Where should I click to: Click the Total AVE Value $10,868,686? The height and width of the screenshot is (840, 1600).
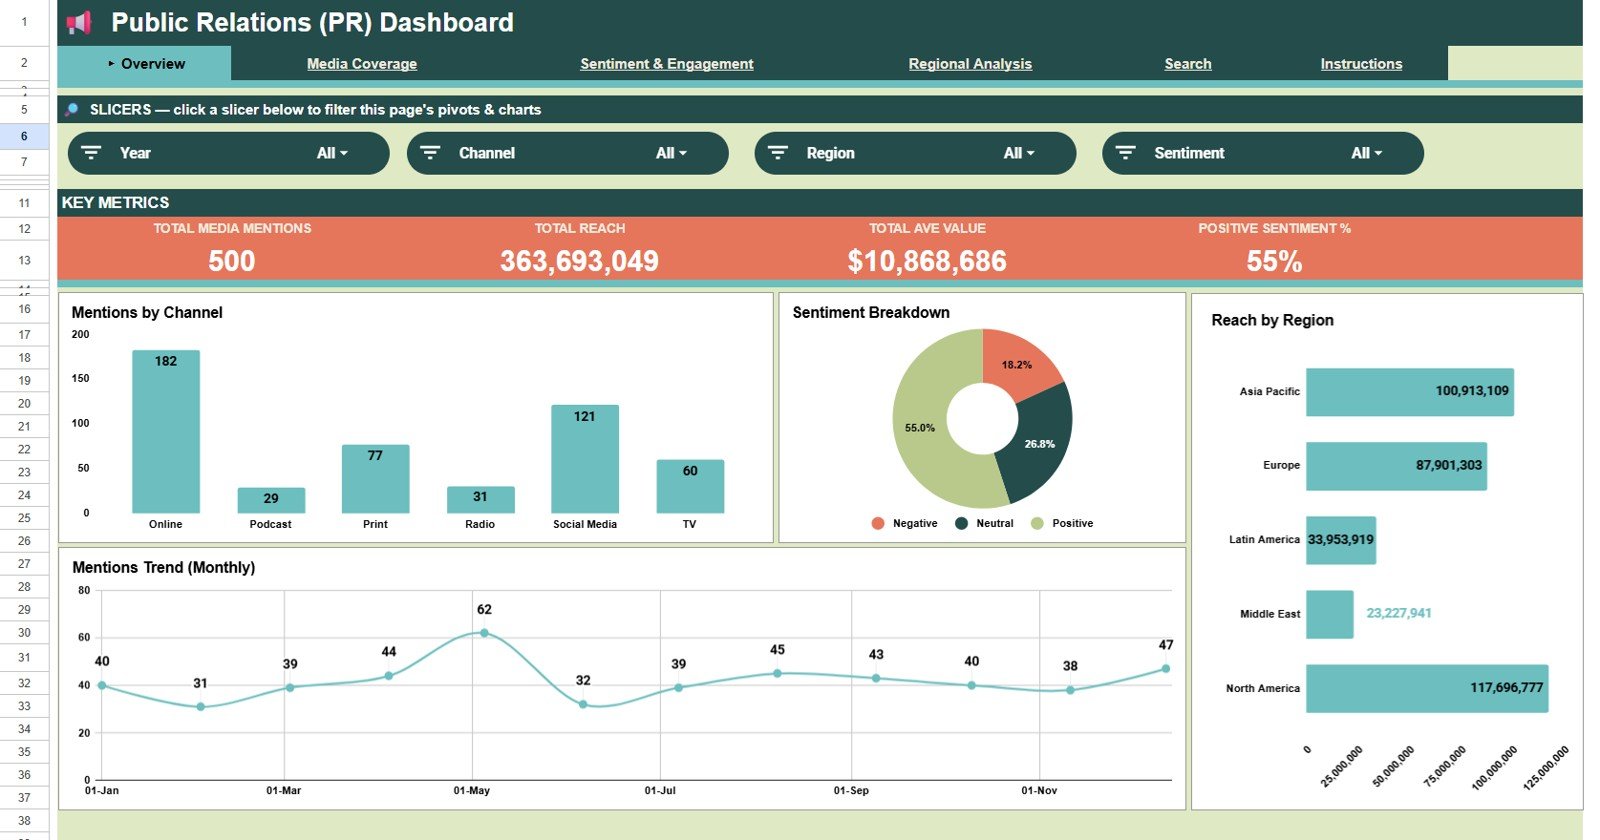click(x=927, y=261)
